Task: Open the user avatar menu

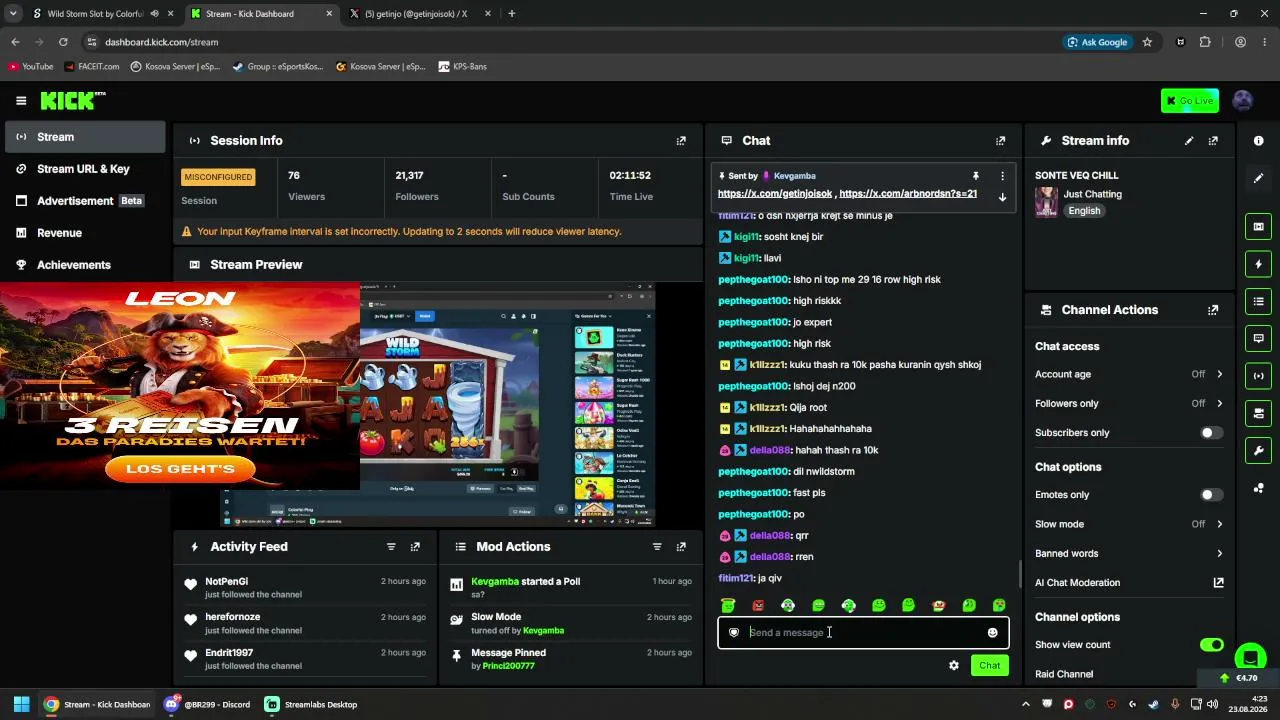Action: [x=1243, y=100]
